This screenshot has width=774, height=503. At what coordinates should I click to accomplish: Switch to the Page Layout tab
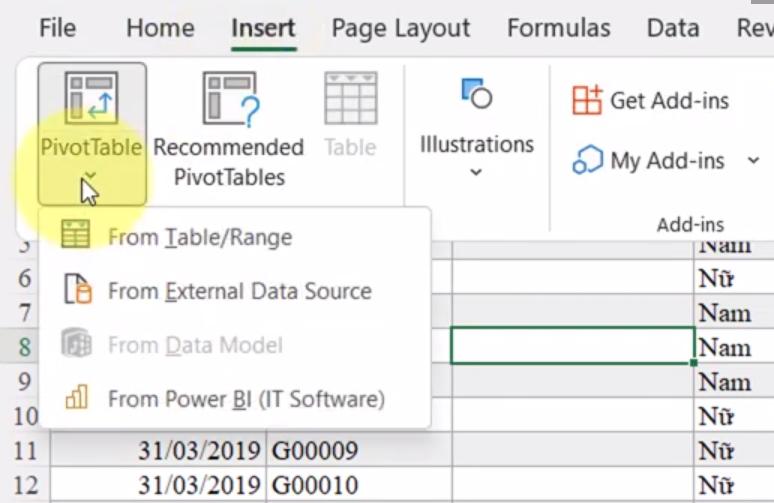point(400,29)
